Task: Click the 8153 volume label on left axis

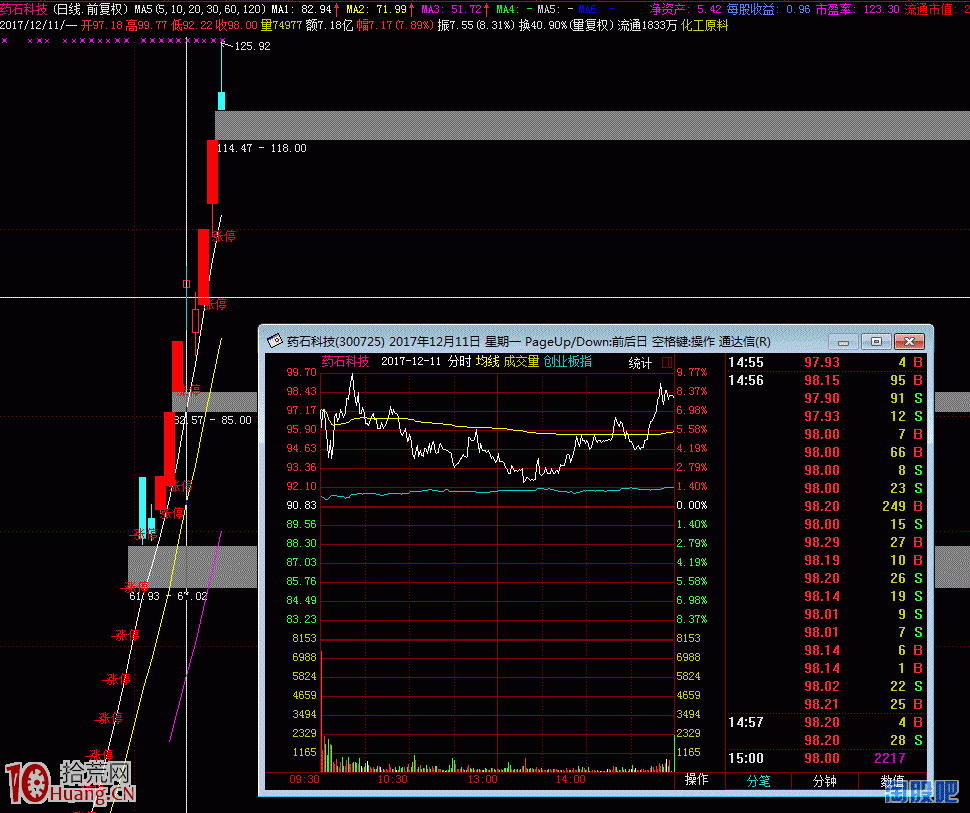Action: [304, 638]
